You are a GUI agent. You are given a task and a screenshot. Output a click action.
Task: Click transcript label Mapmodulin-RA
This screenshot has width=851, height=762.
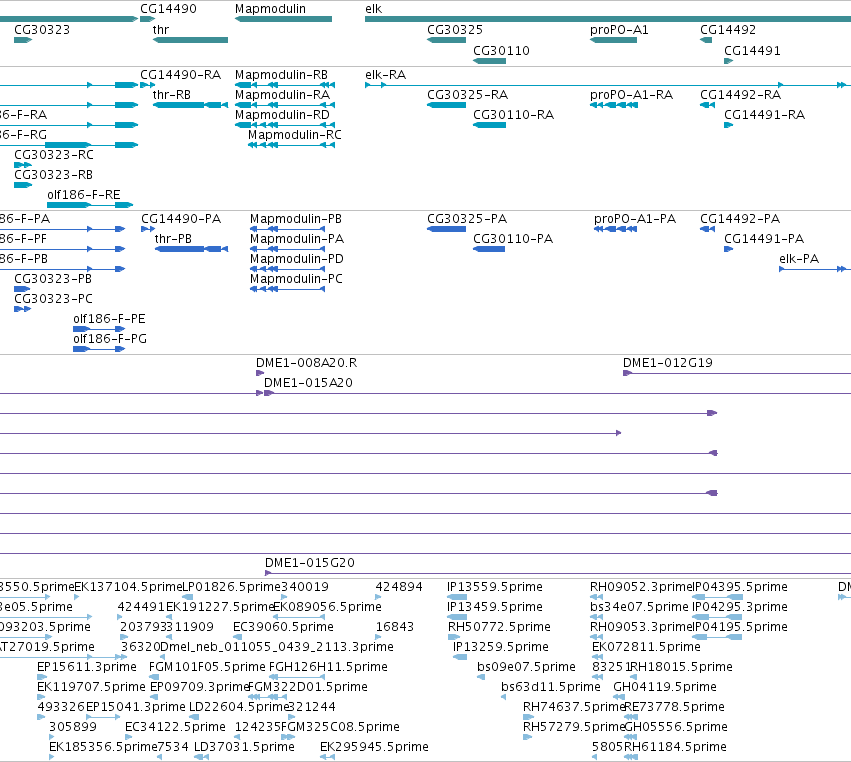pos(282,94)
